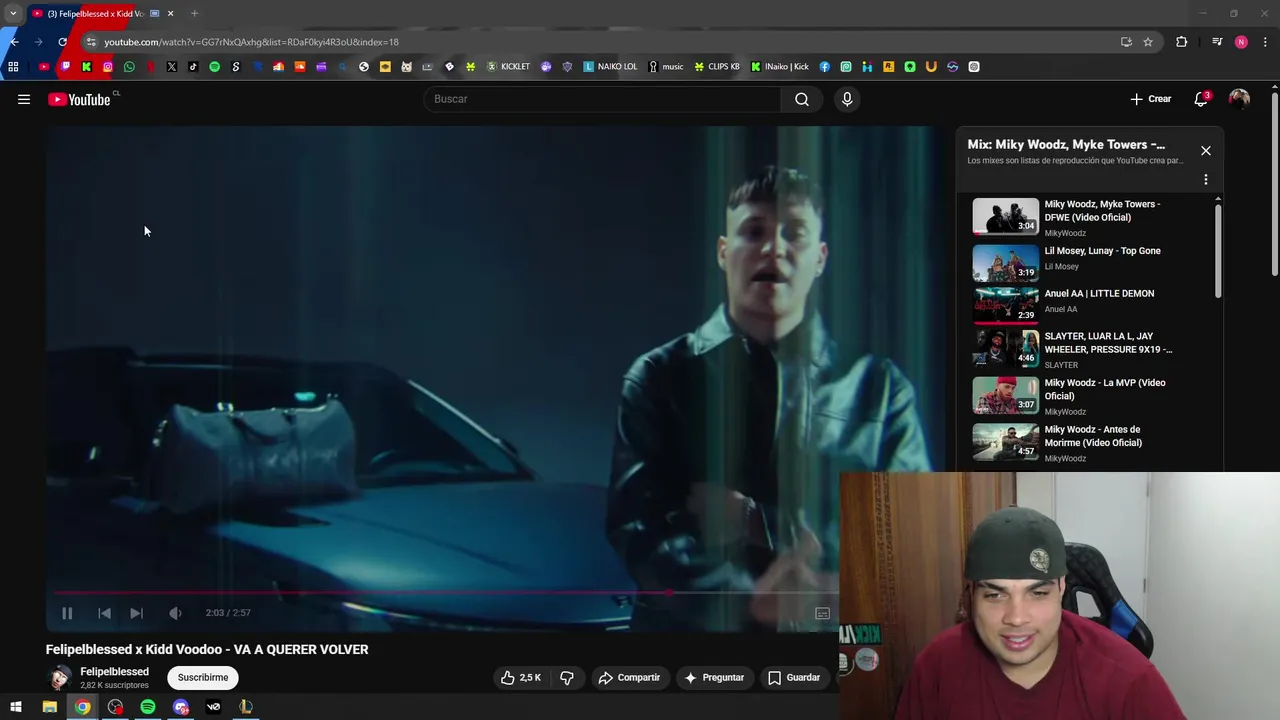Pause the video
This screenshot has height=720, width=1280.
[67, 613]
